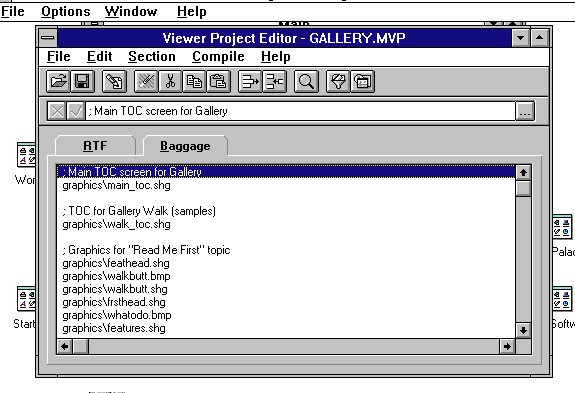Open the Section menu
This screenshot has width=575, height=393.
152,57
